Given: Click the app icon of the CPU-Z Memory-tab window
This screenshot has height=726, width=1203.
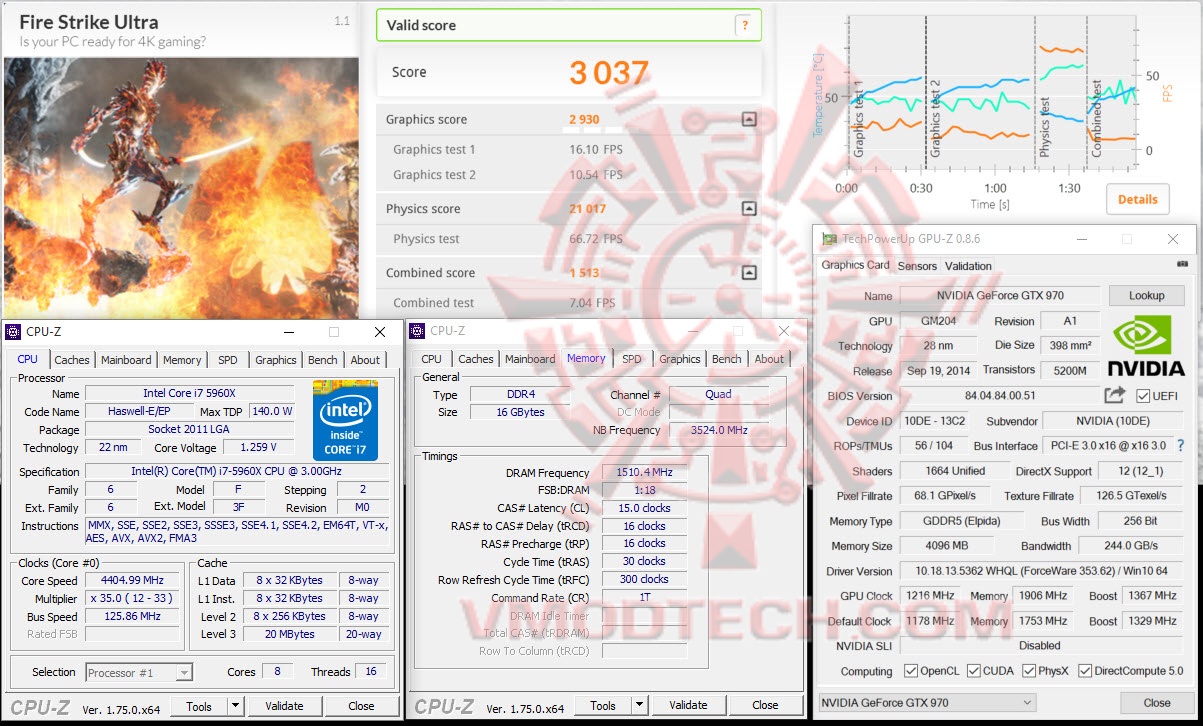Looking at the screenshot, I should (417, 331).
